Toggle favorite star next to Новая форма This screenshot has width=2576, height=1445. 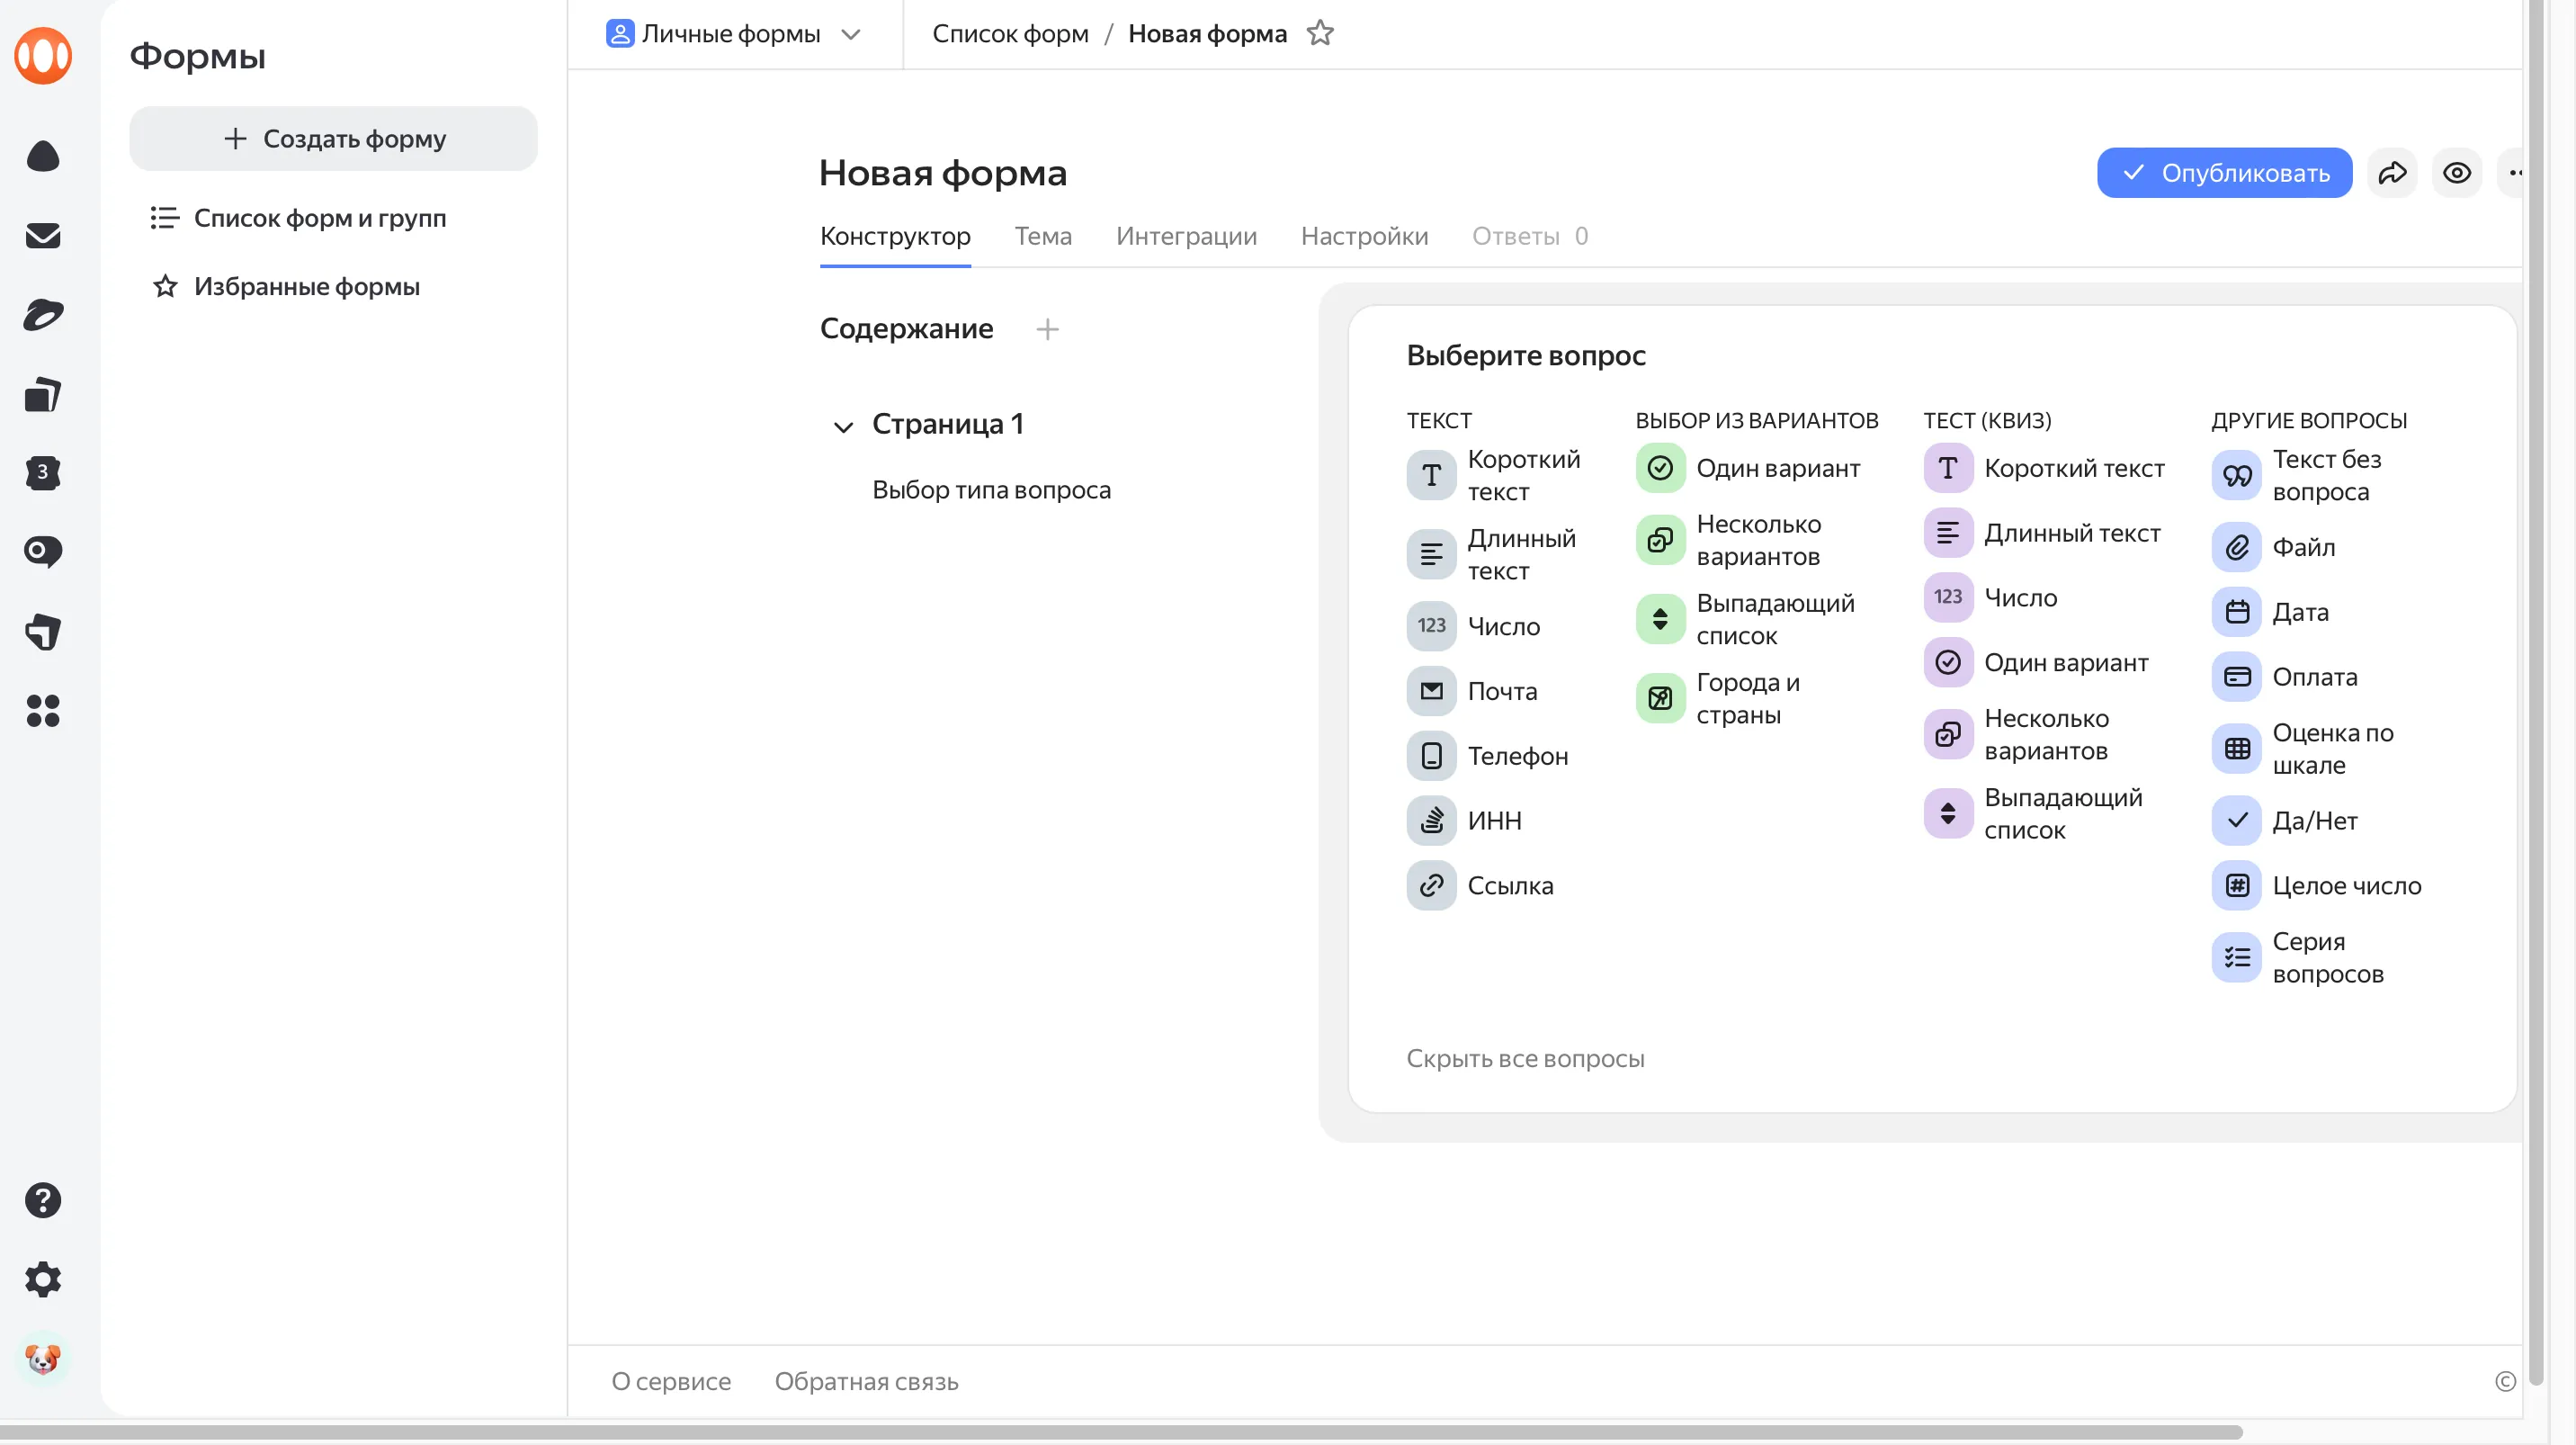(x=1320, y=34)
